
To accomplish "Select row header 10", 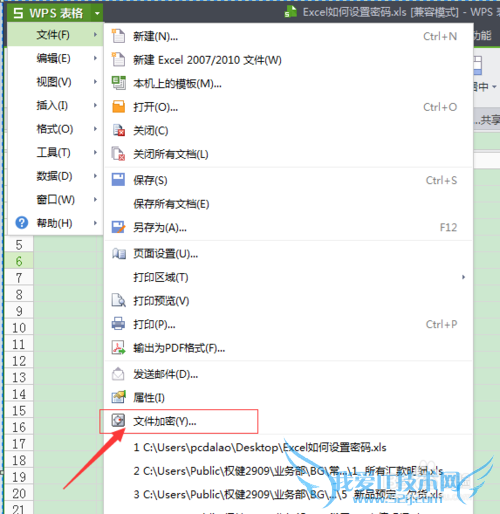I will [19, 327].
